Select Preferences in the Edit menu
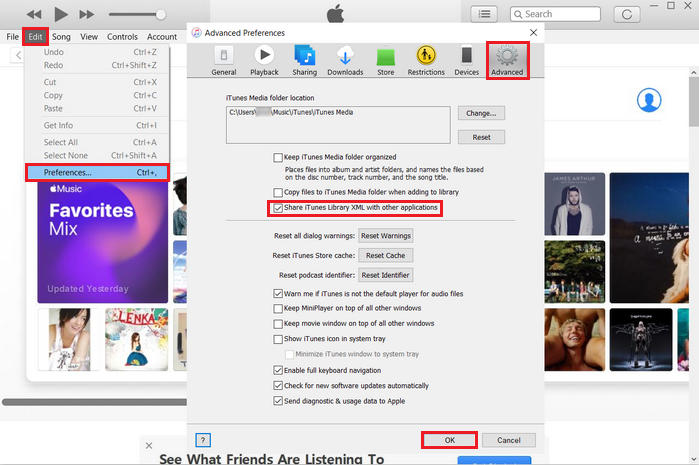Image resolution: width=699 pixels, height=465 pixels. click(98, 173)
